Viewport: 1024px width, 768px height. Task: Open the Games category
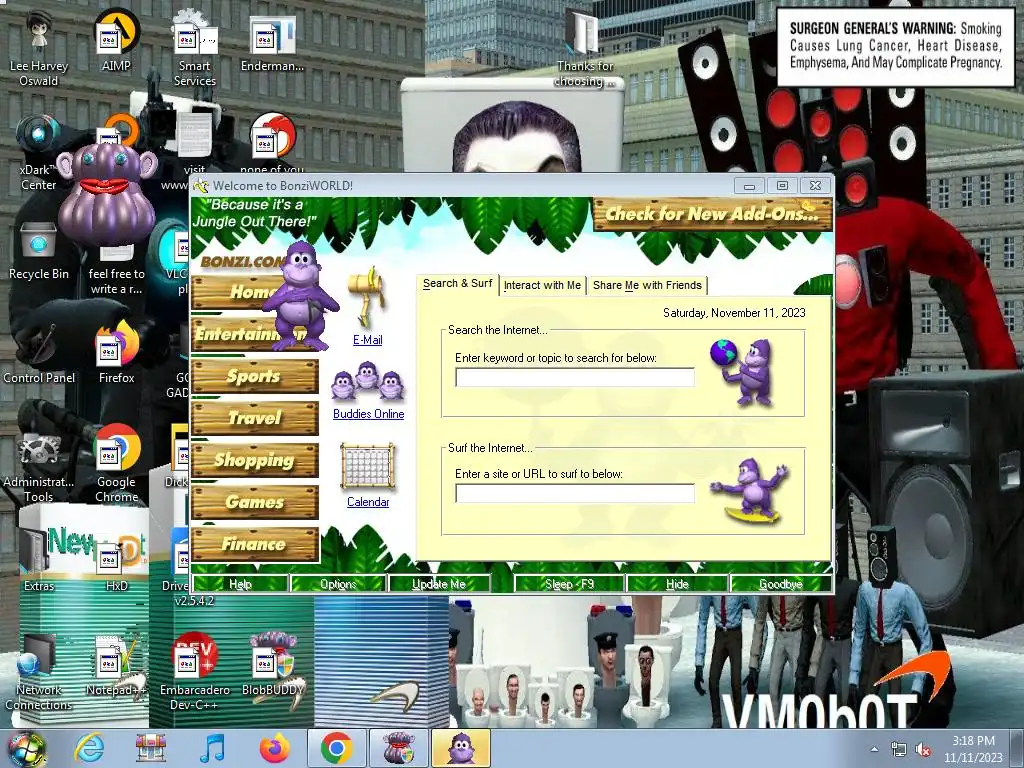point(255,502)
